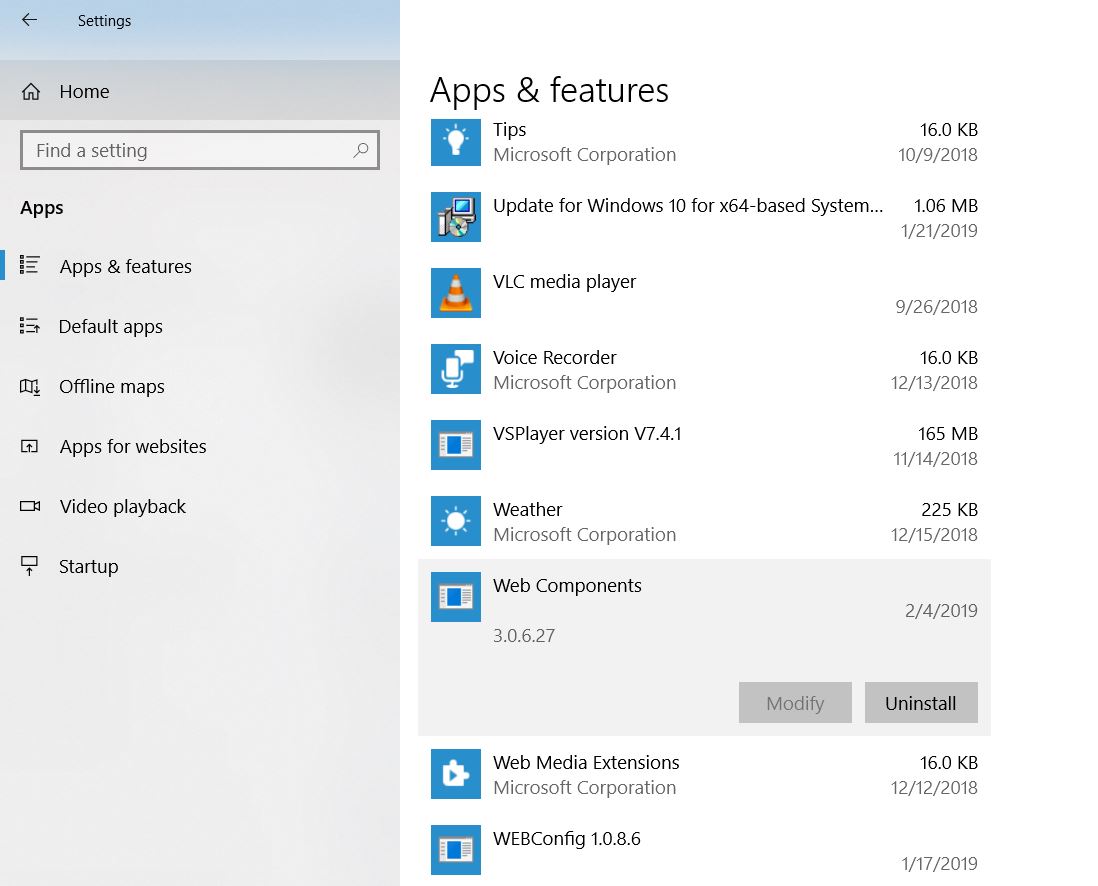Screen dimensions: 1098x886
Task: Open the Apps & features page
Action: coord(200,266)
